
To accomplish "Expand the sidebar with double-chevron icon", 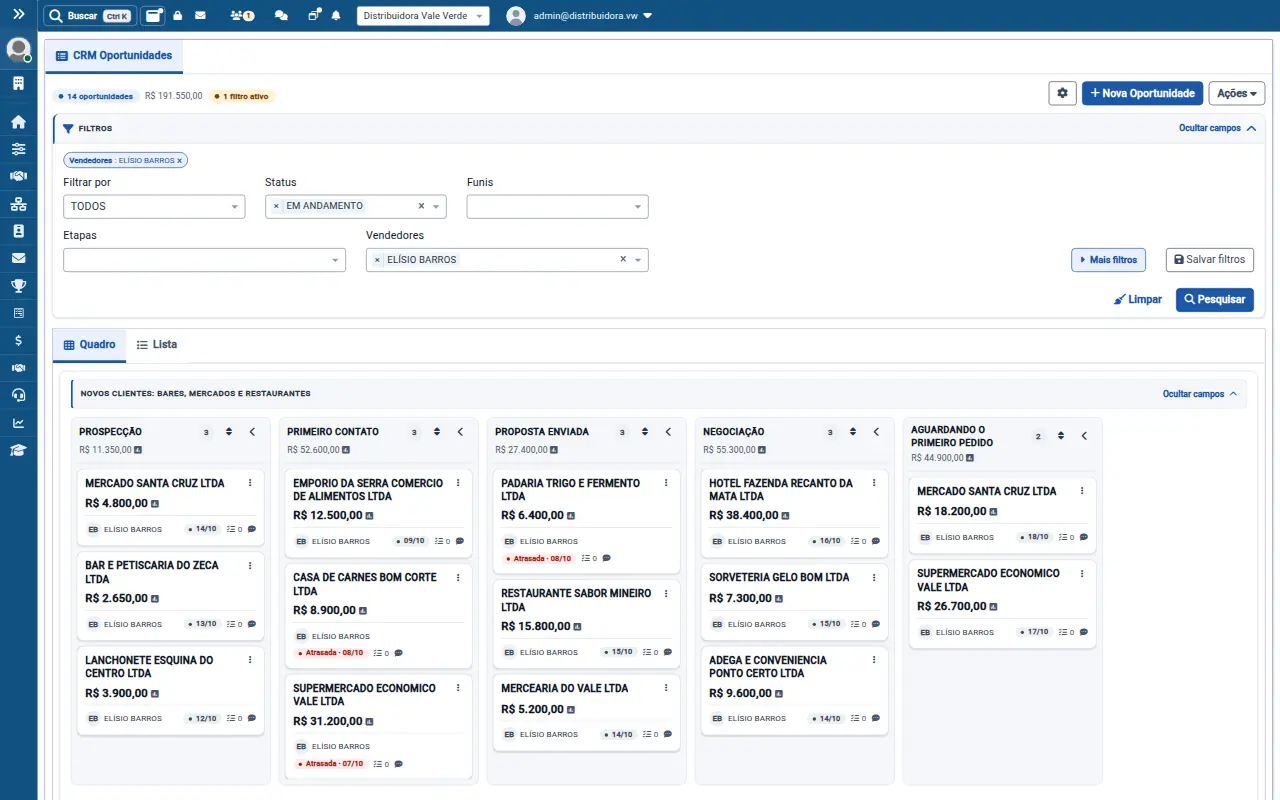I will 18,14.
